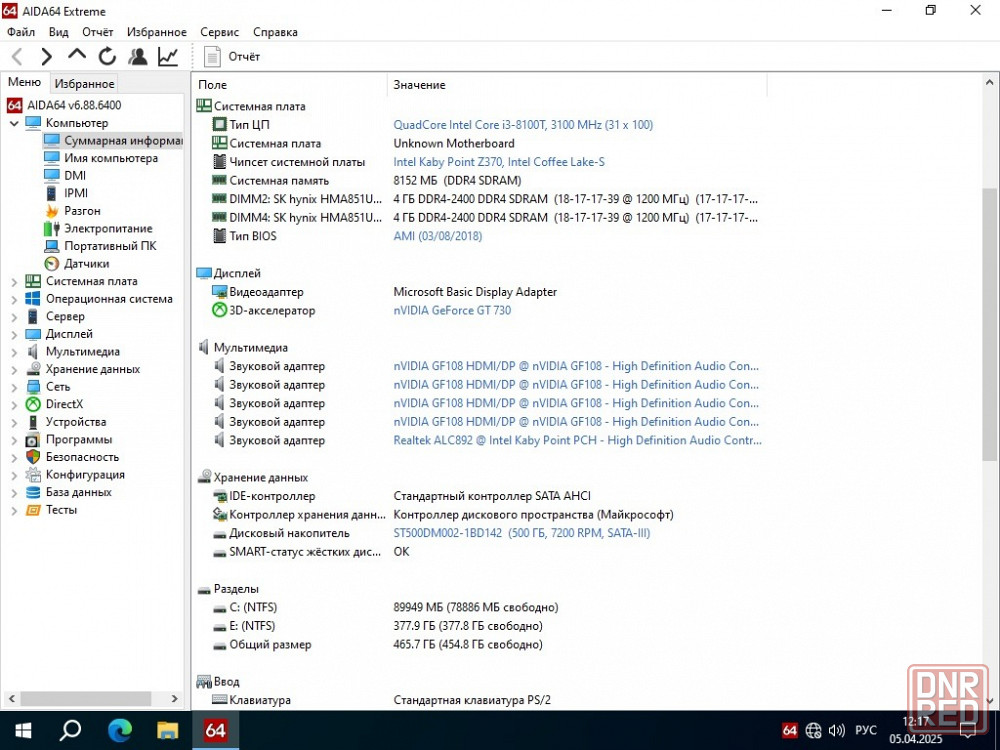The image size is (1000, 750).
Task: Open the Справка menu
Action: [x=275, y=32]
